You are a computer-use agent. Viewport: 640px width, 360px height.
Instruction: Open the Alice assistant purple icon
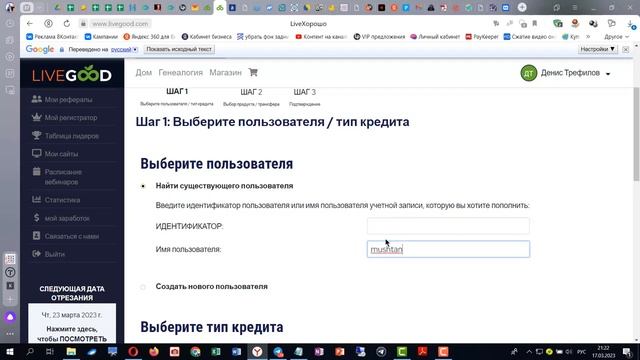[10, 317]
